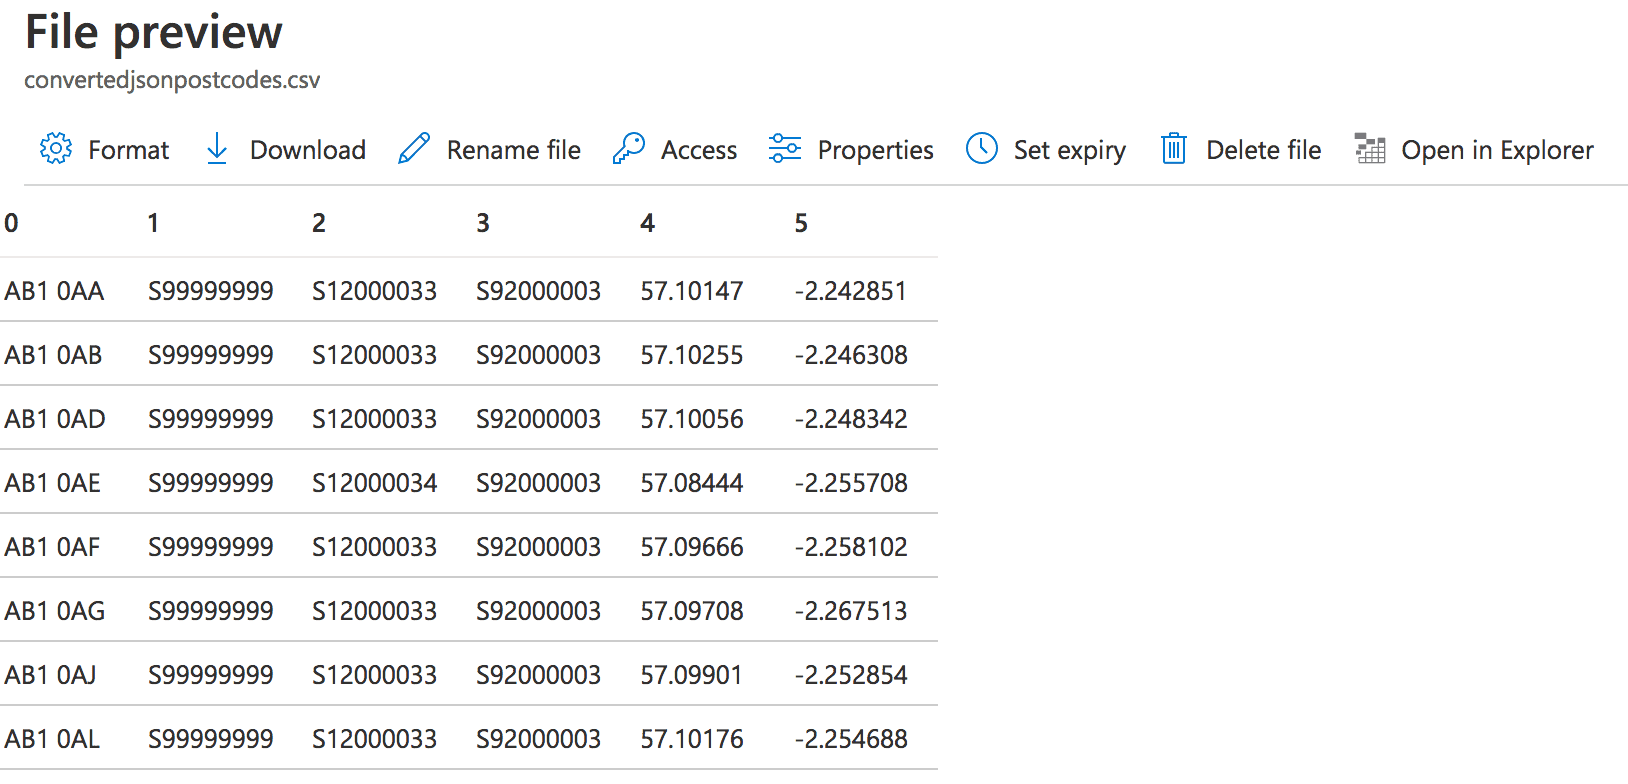Click column header 3
Viewport: 1628px width, 784px height.
(x=483, y=223)
